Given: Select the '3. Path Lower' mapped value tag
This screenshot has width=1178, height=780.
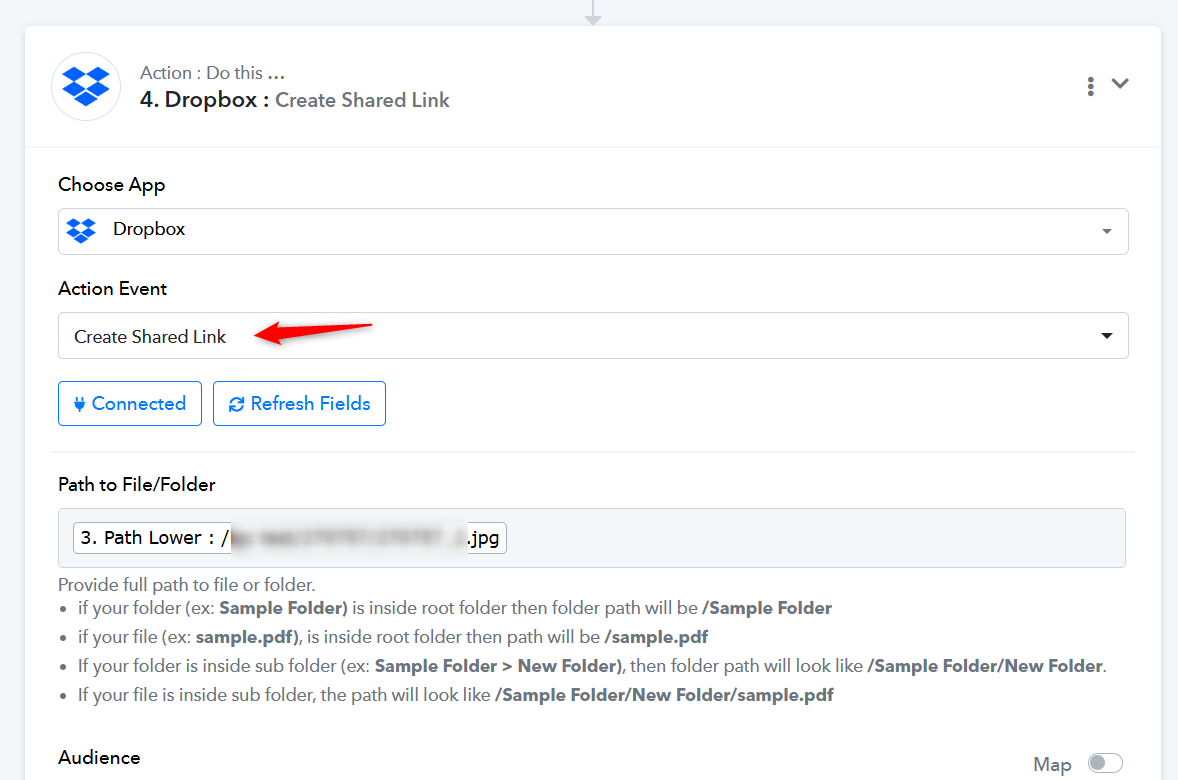Looking at the screenshot, I should [x=290, y=538].
